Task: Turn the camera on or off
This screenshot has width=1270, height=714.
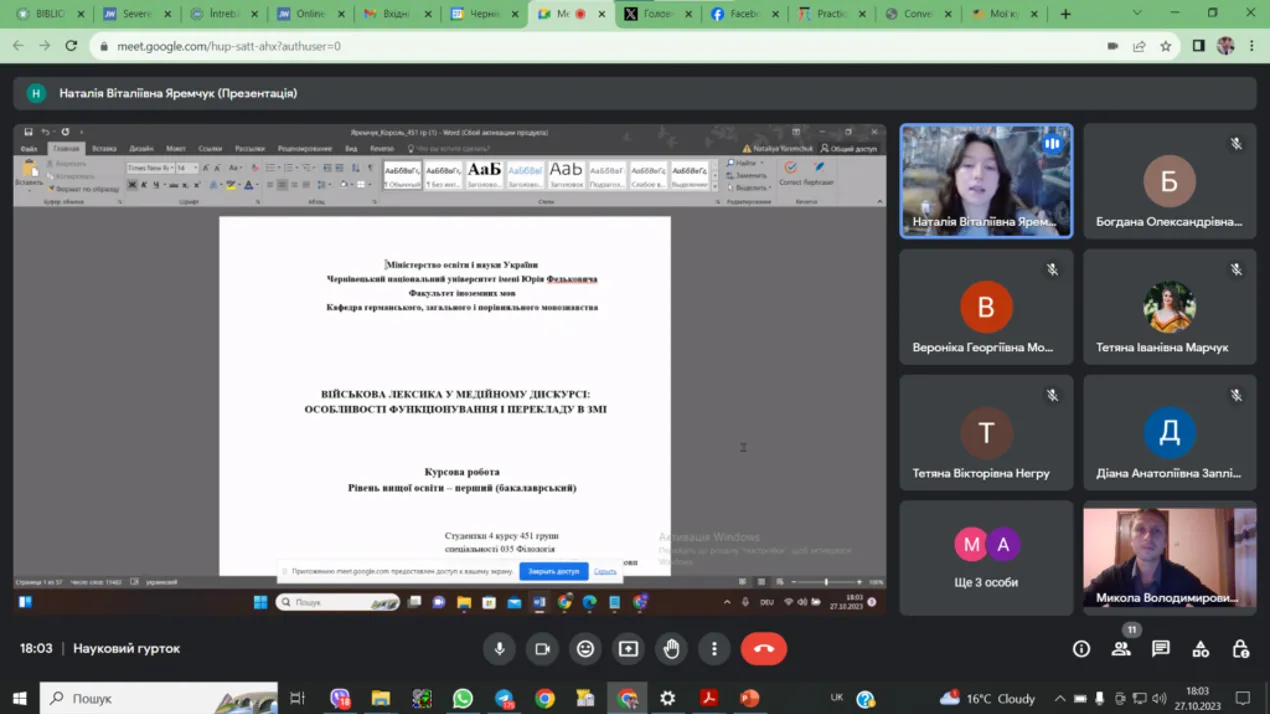Action: 542,649
